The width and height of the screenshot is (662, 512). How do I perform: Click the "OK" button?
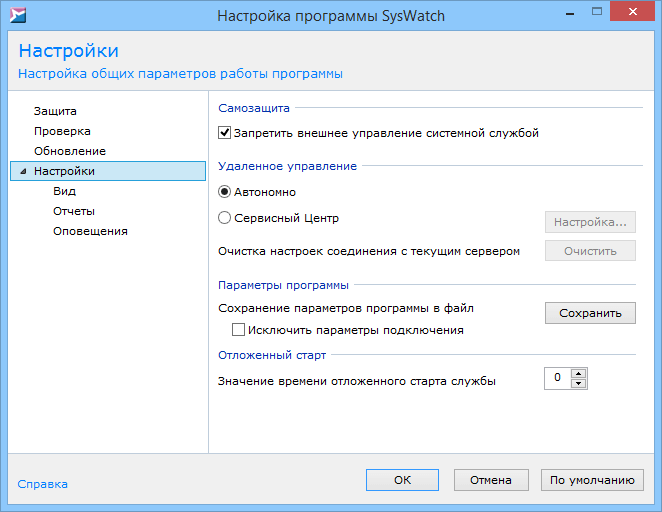(402, 480)
